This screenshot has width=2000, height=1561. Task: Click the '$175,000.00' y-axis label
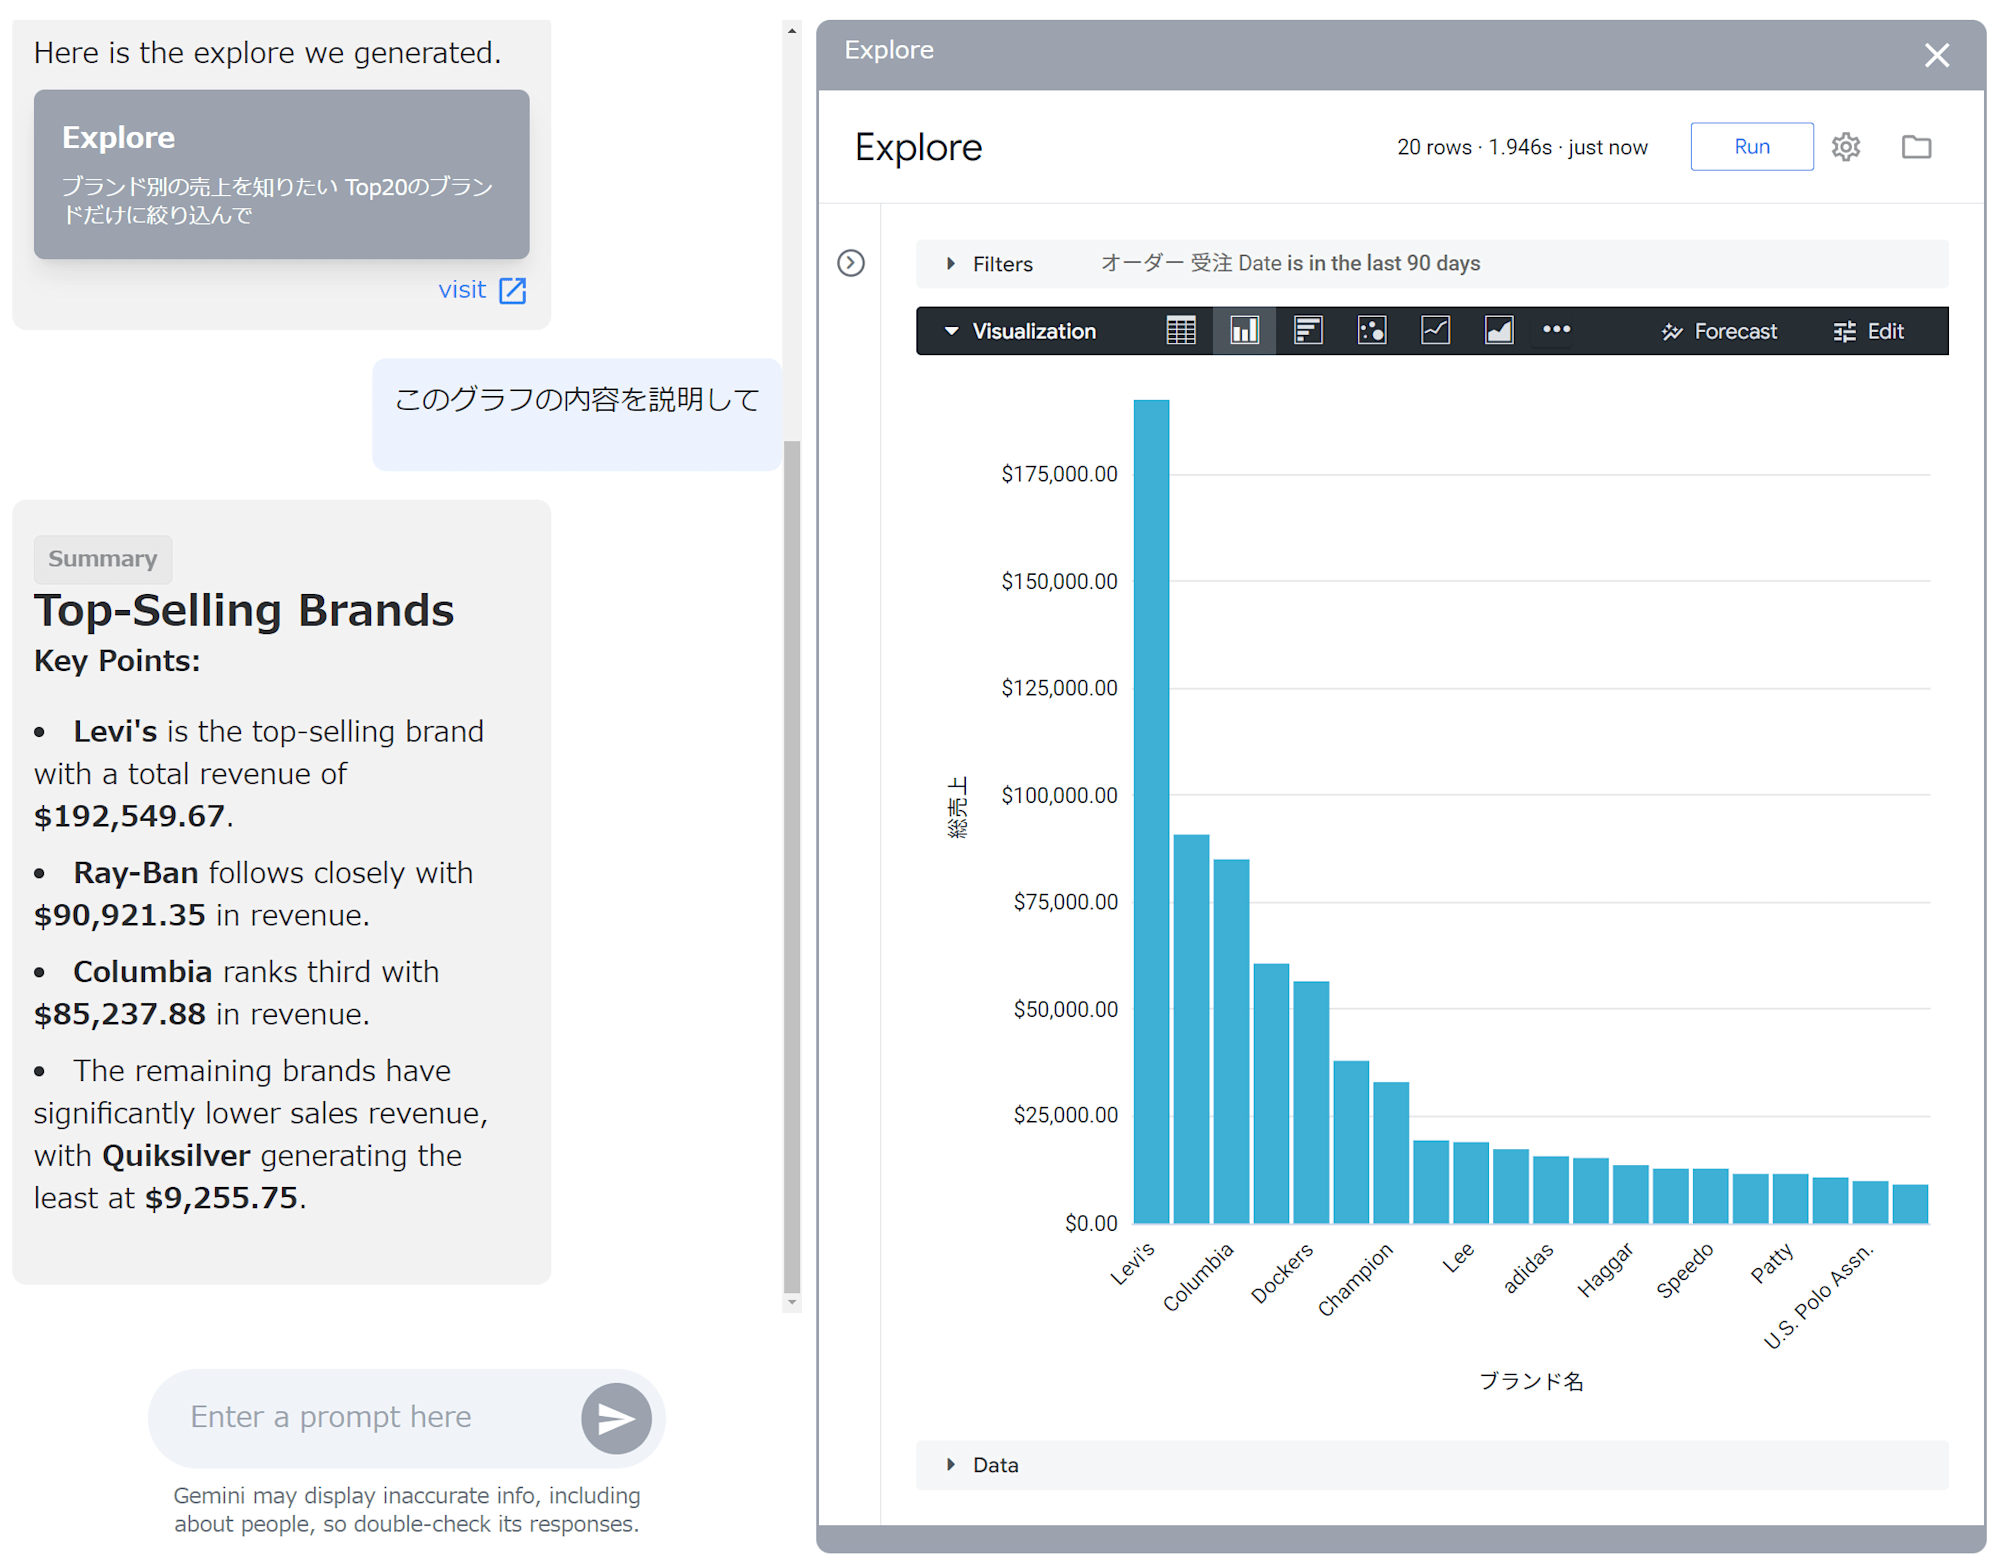(1059, 474)
